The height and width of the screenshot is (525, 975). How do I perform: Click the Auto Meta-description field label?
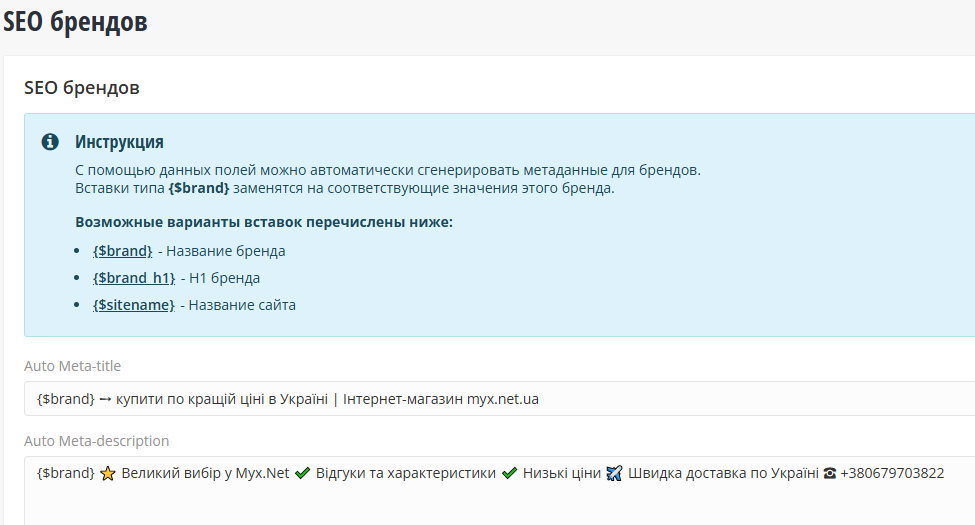click(96, 441)
